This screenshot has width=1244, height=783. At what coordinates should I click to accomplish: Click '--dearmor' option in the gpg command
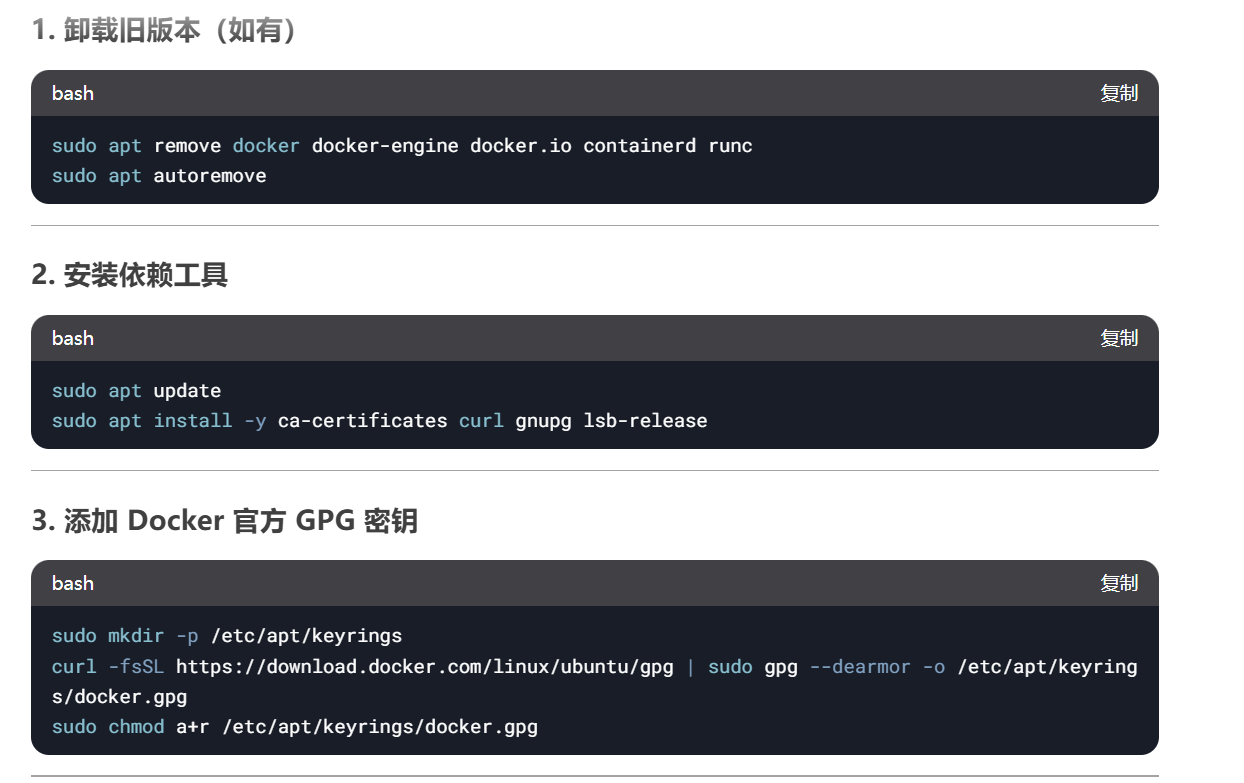860,666
